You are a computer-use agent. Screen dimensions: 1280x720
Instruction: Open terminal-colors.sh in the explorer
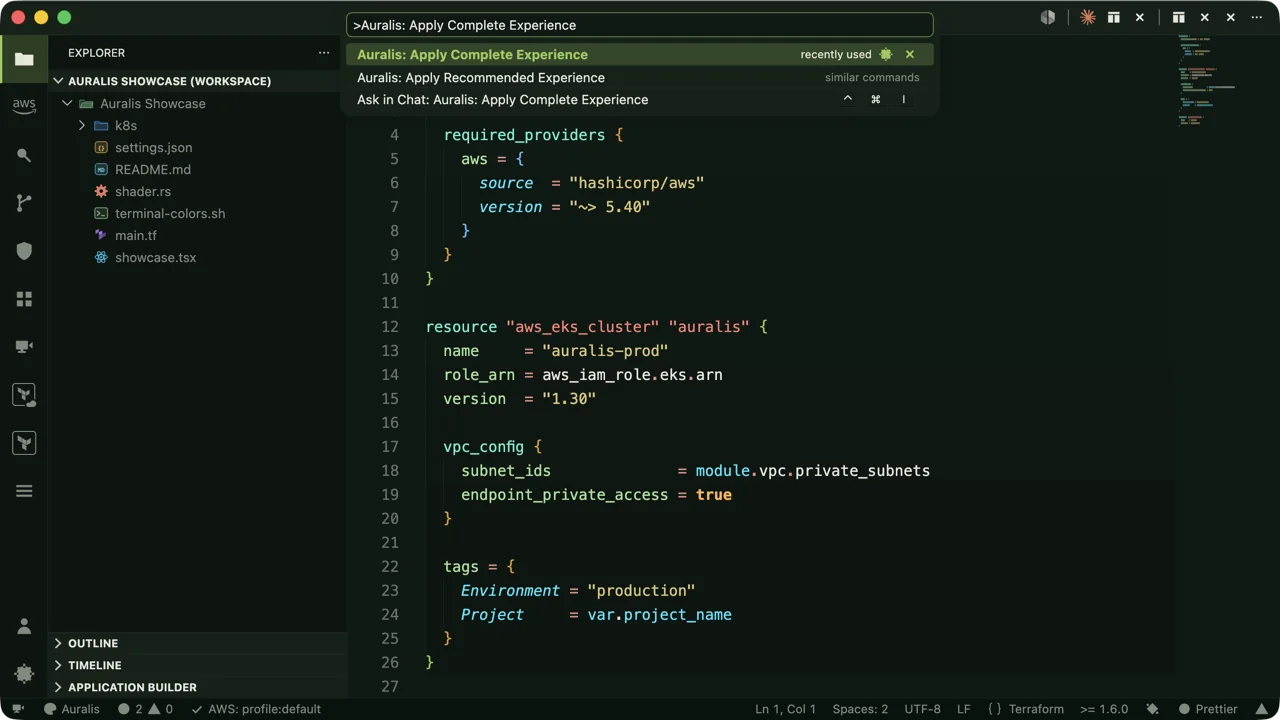198,213
